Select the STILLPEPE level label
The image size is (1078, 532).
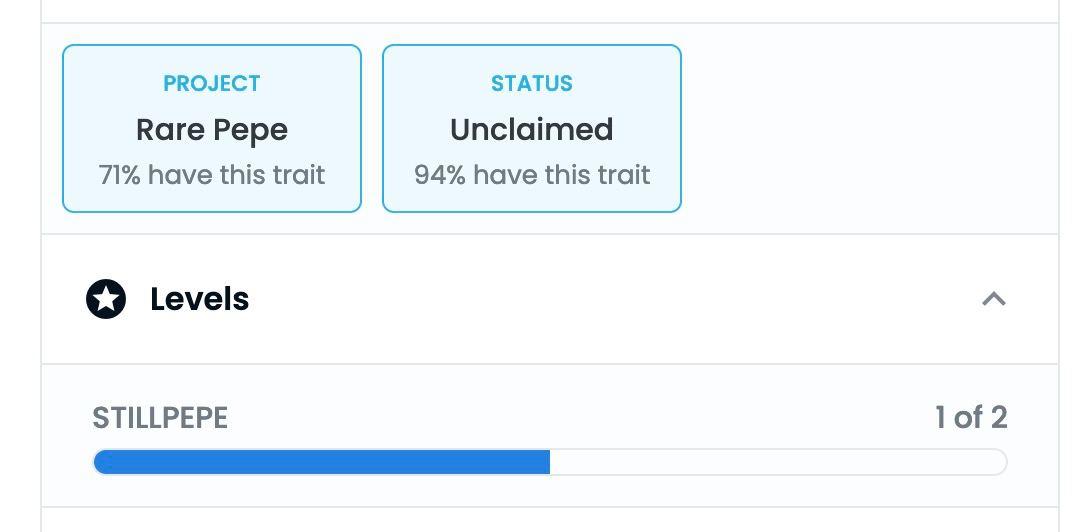click(x=160, y=418)
